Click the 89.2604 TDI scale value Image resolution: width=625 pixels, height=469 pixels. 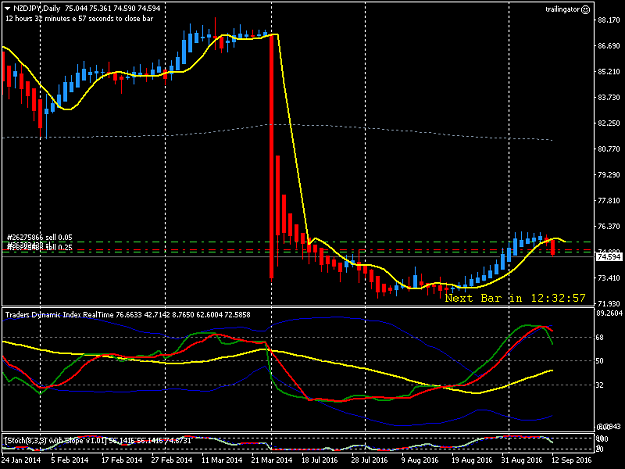click(x=609, y=314)
